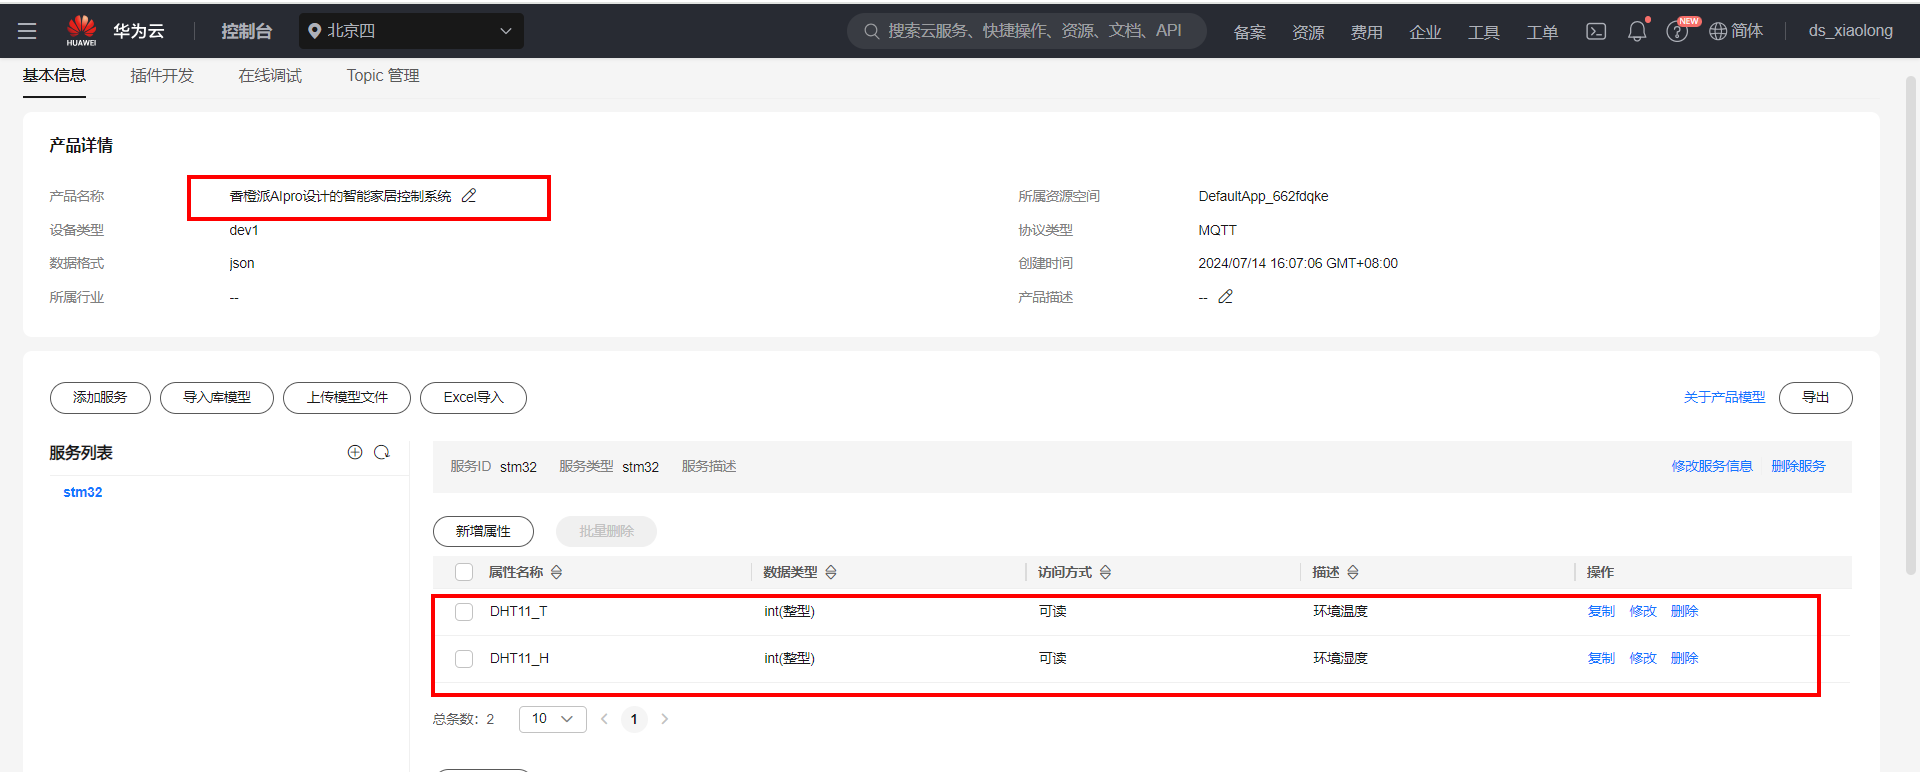
Task: Click the cloud services search box
Action: tap(1030, 31)
